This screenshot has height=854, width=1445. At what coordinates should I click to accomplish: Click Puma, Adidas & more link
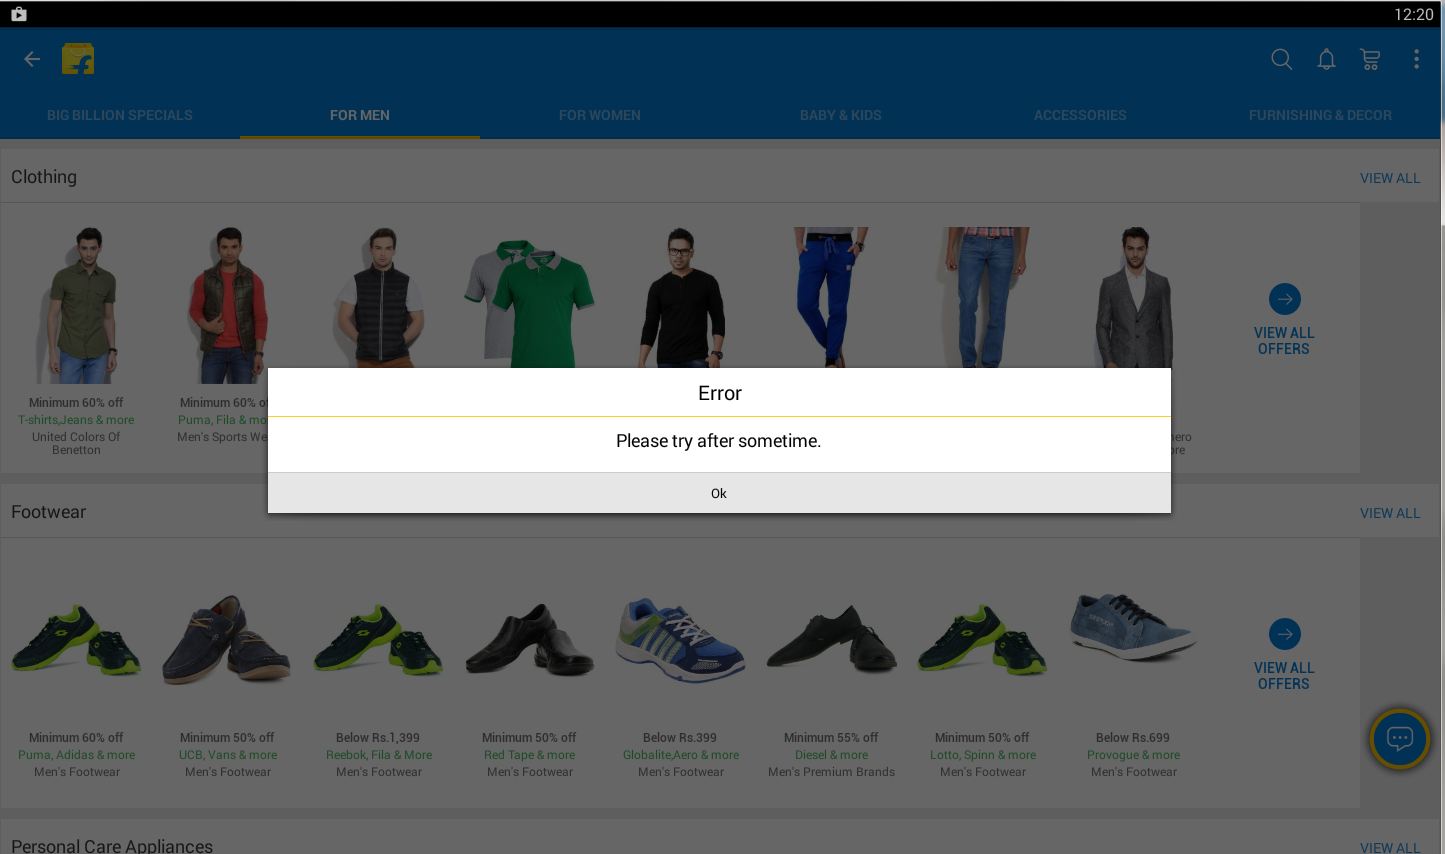coord(77,755)
